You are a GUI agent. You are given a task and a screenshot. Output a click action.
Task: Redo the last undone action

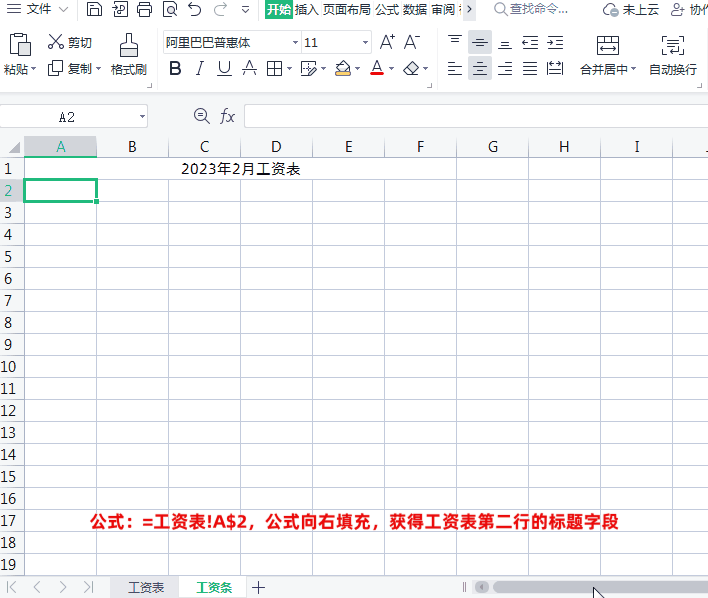(220, 9)
